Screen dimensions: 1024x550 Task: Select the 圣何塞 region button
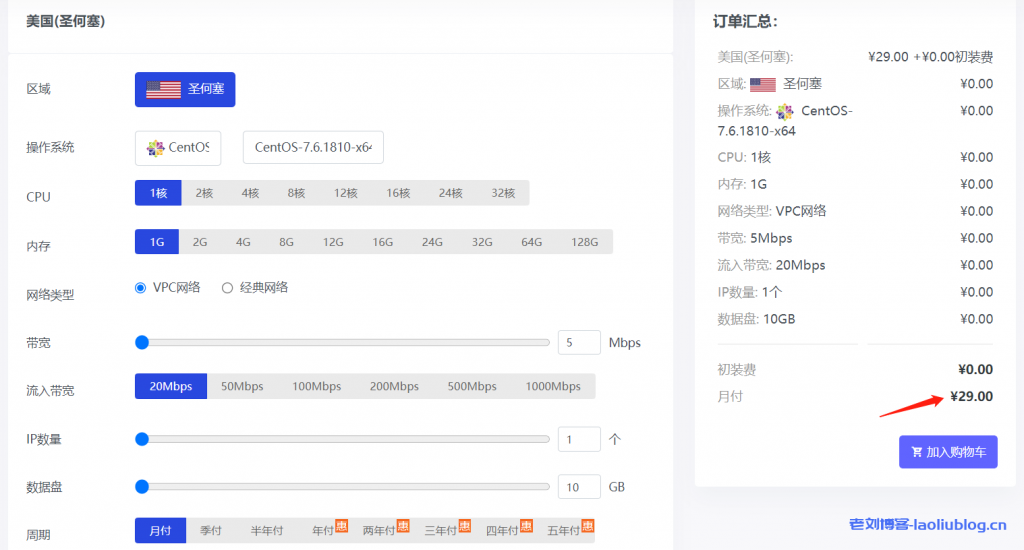pyautogui.click(x=185, y=89)
